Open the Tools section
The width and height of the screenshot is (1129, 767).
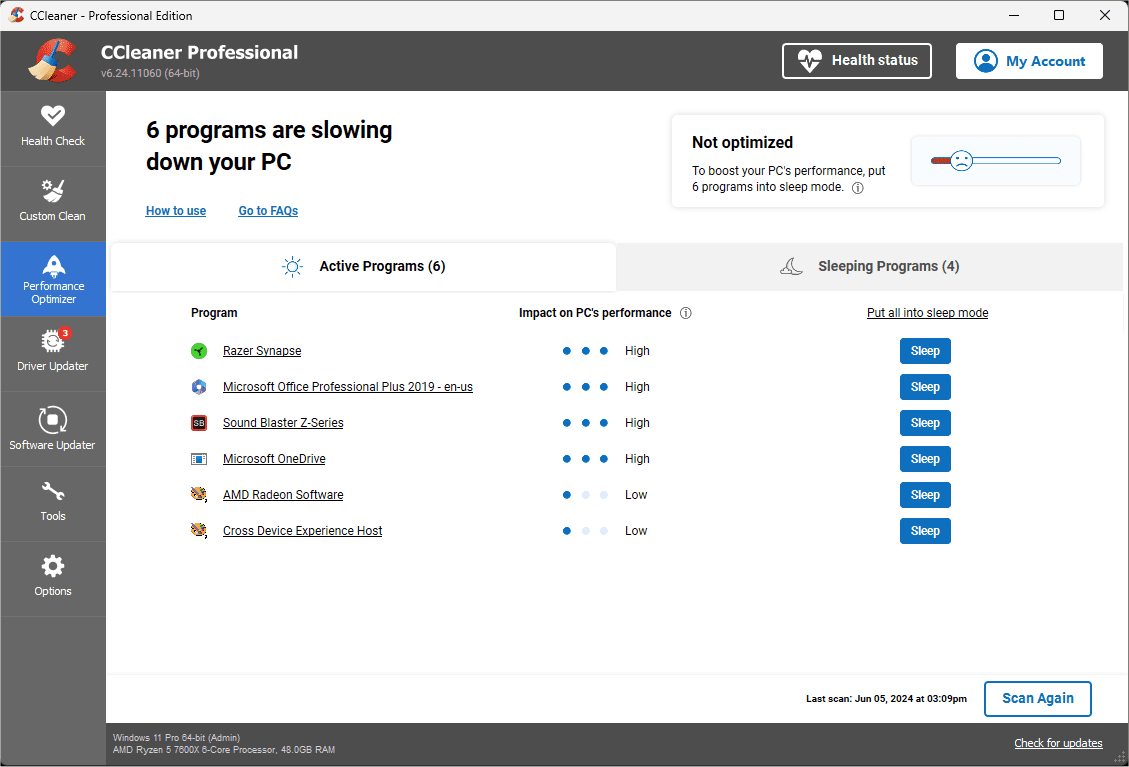(x=53, y=503)
